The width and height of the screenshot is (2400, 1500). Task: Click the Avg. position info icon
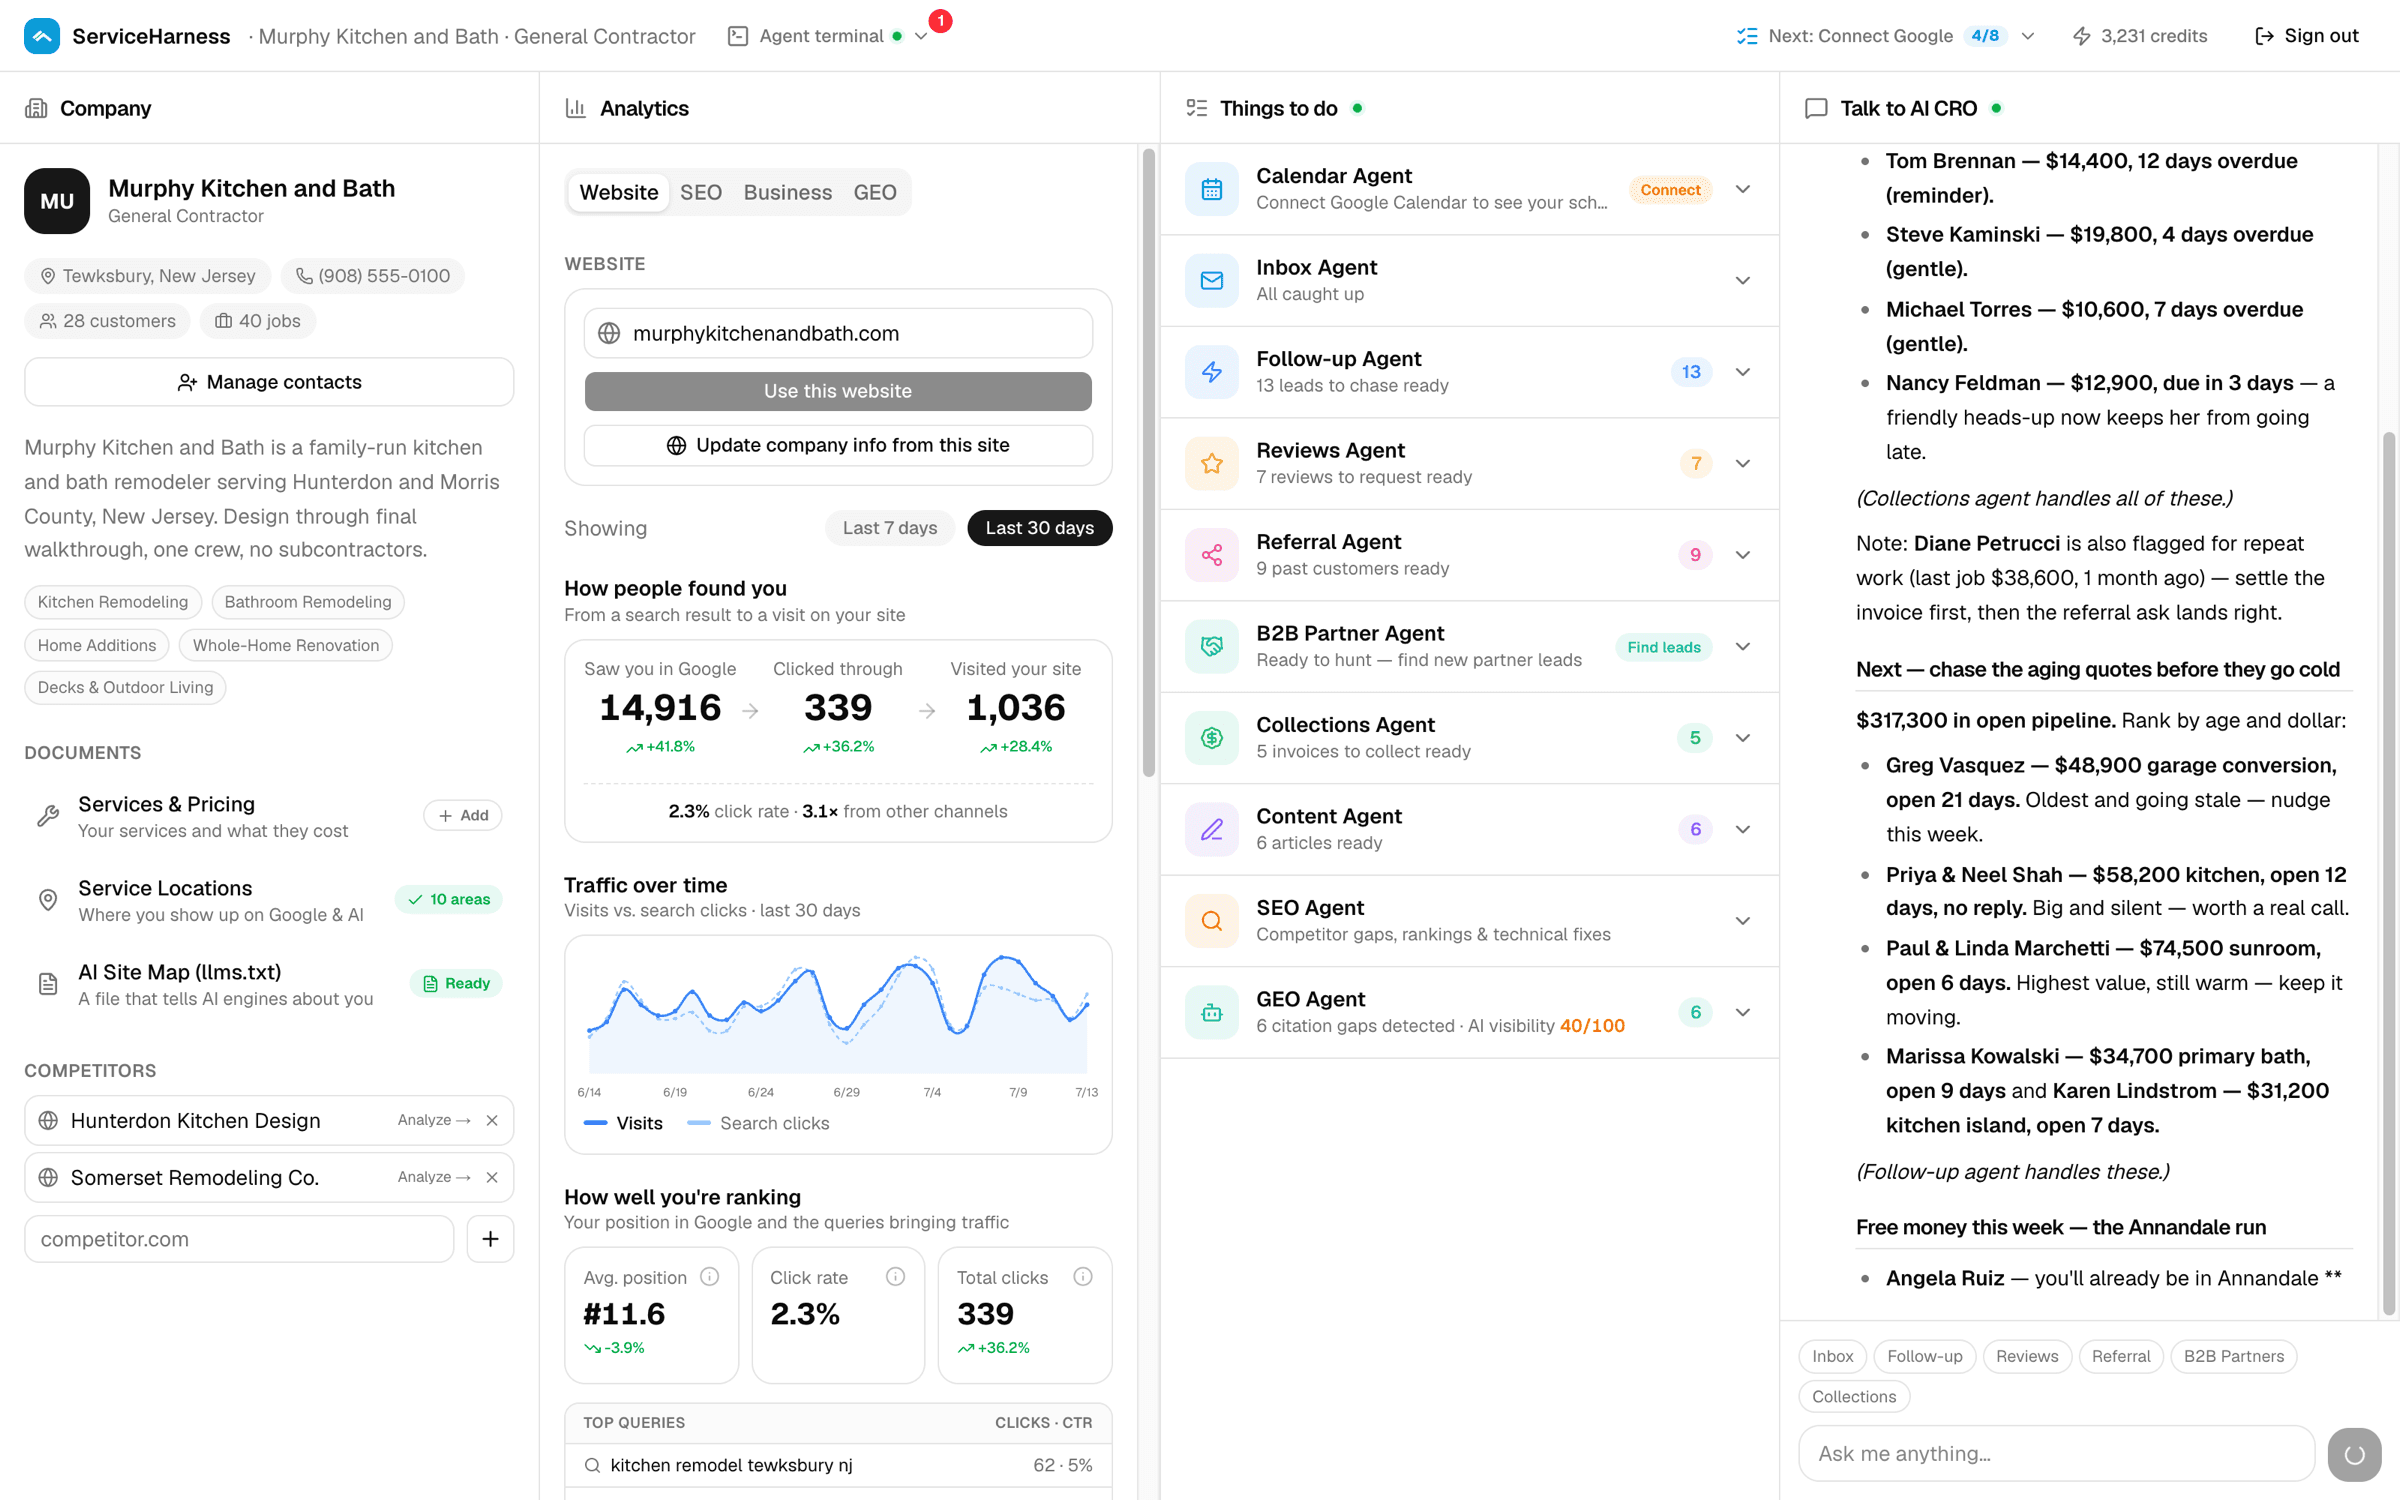[x=710, y=1277]
